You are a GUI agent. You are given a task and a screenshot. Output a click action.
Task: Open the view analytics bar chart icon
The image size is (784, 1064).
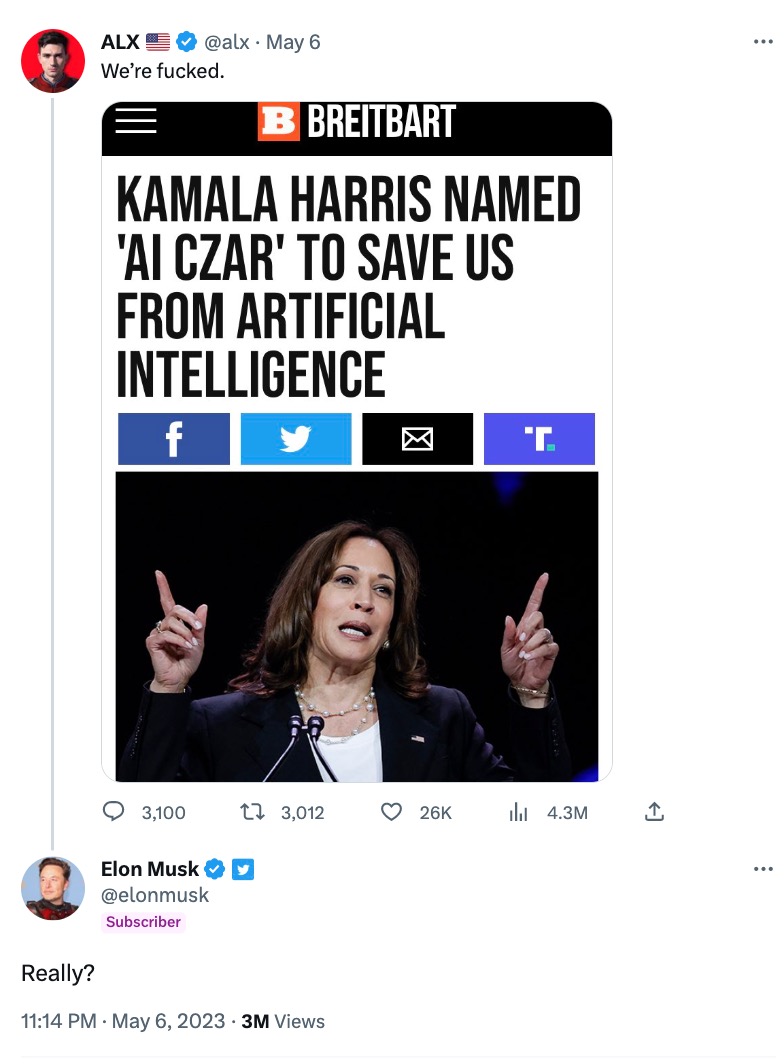pyautogui.click(x=518, y=813)
